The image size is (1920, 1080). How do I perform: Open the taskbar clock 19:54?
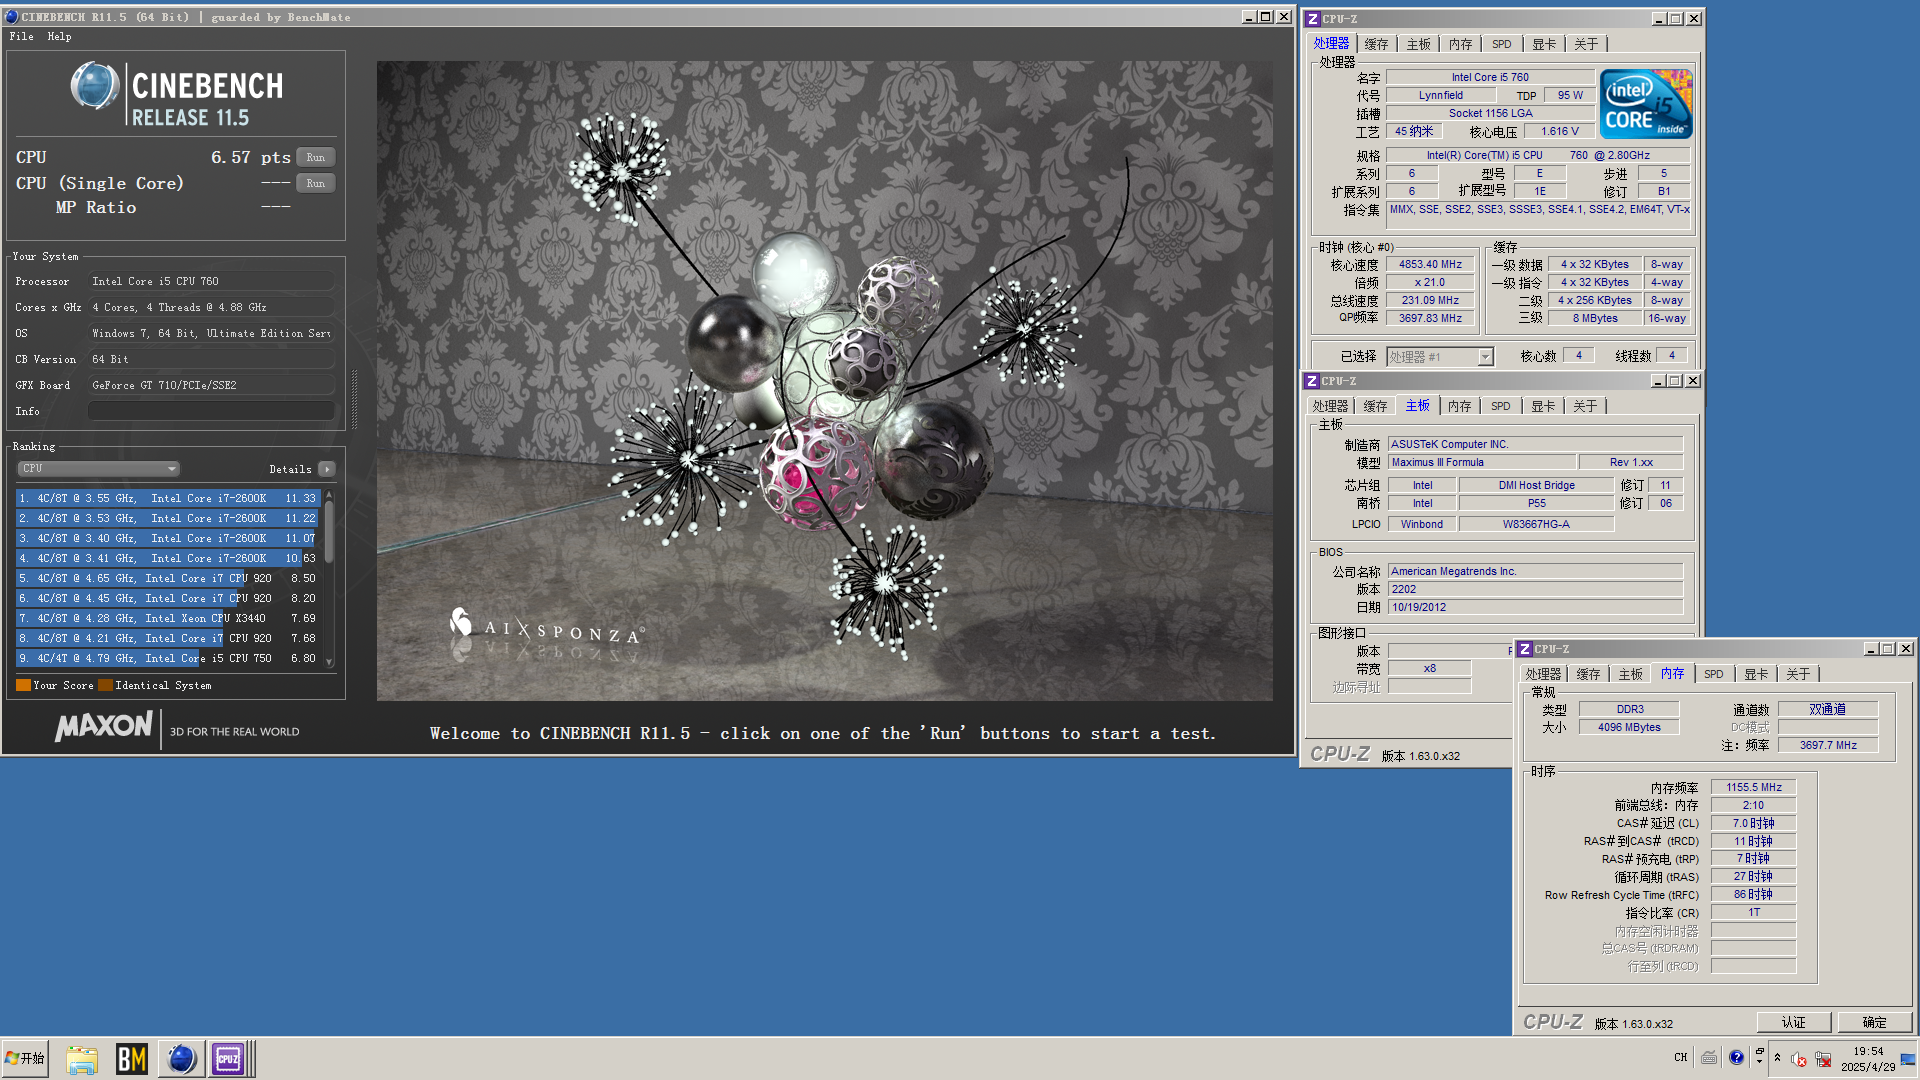1868,1059
